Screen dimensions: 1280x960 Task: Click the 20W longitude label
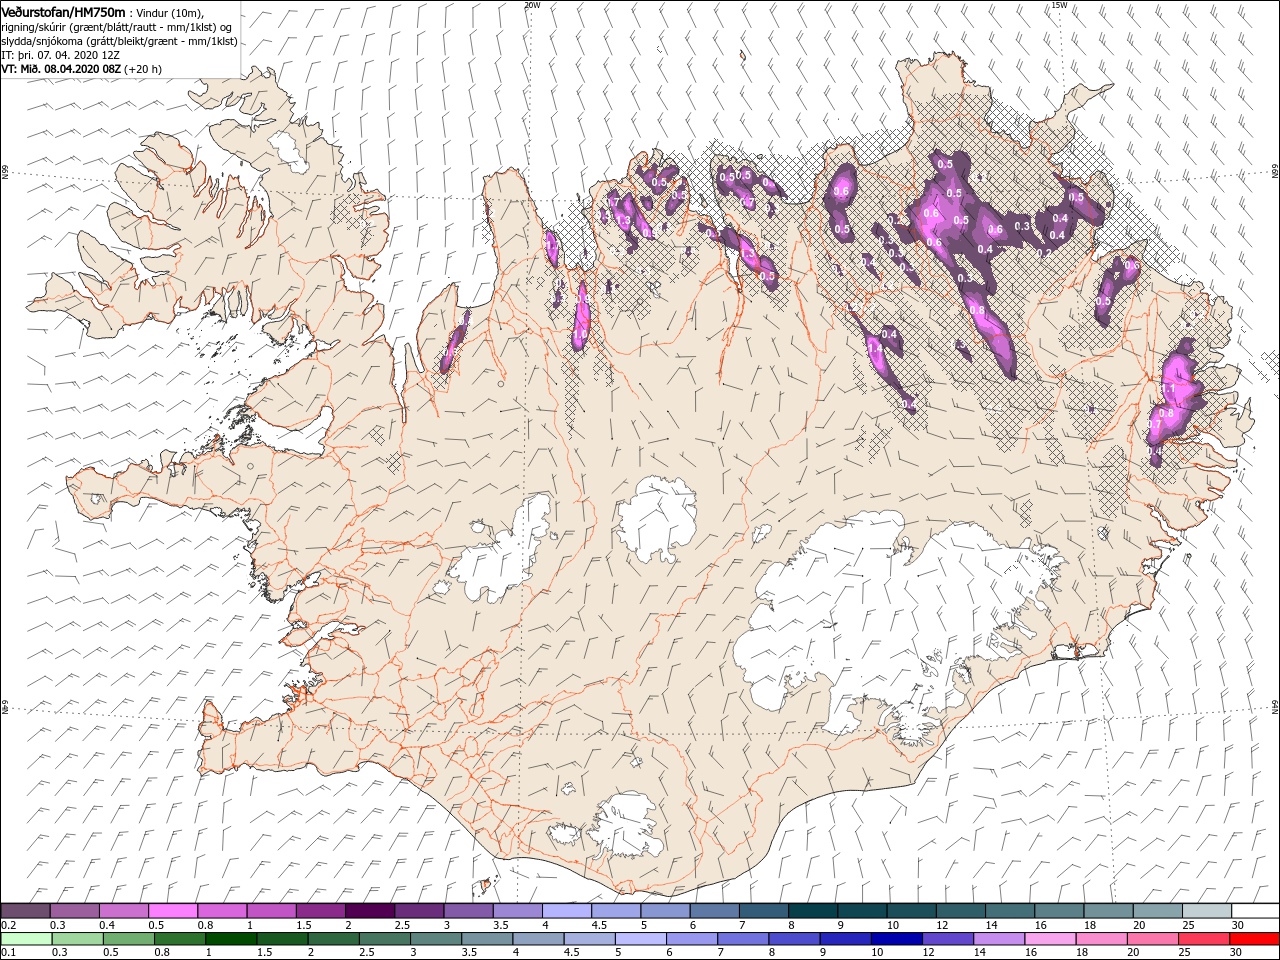532,5
